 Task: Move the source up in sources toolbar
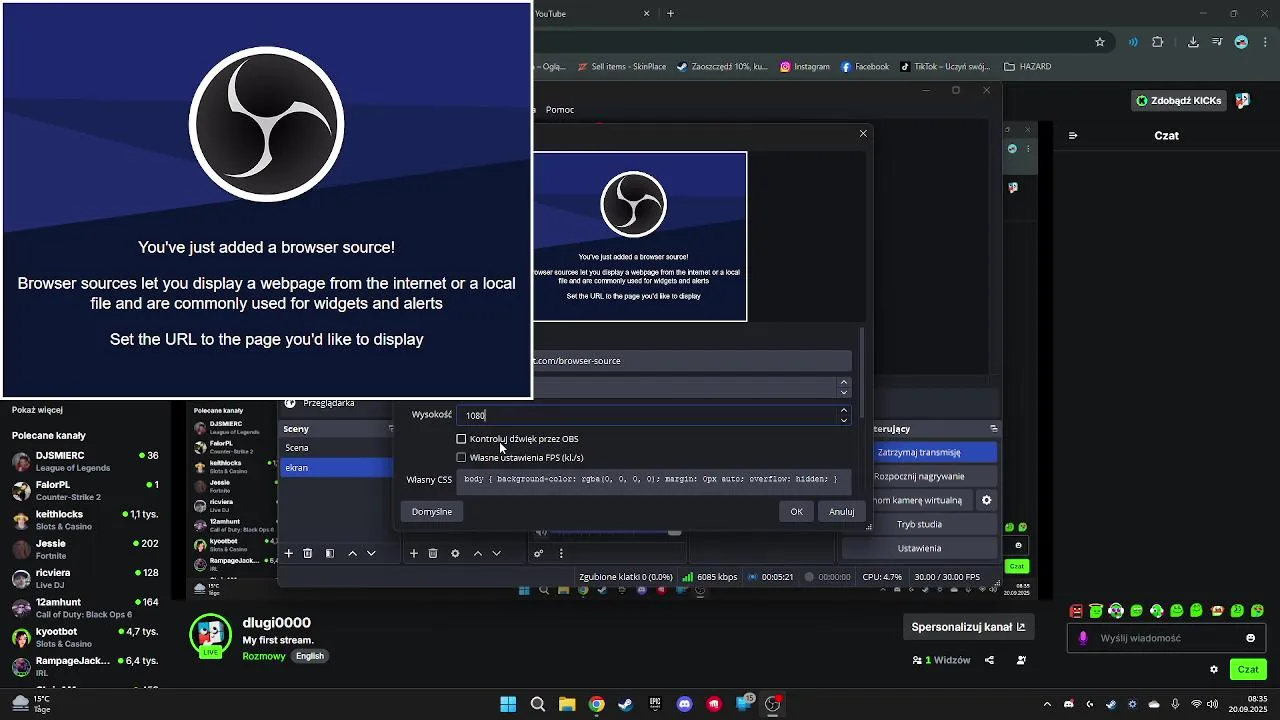tap(477, 553)
